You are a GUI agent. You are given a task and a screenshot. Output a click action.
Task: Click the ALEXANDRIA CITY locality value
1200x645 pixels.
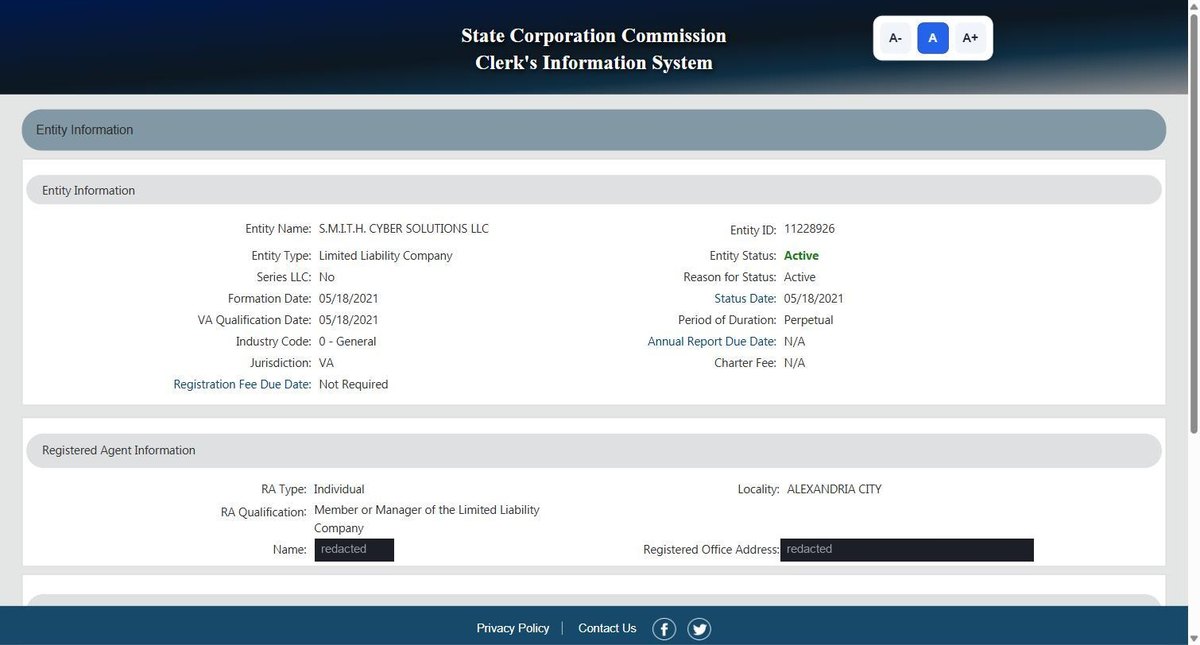834,489
